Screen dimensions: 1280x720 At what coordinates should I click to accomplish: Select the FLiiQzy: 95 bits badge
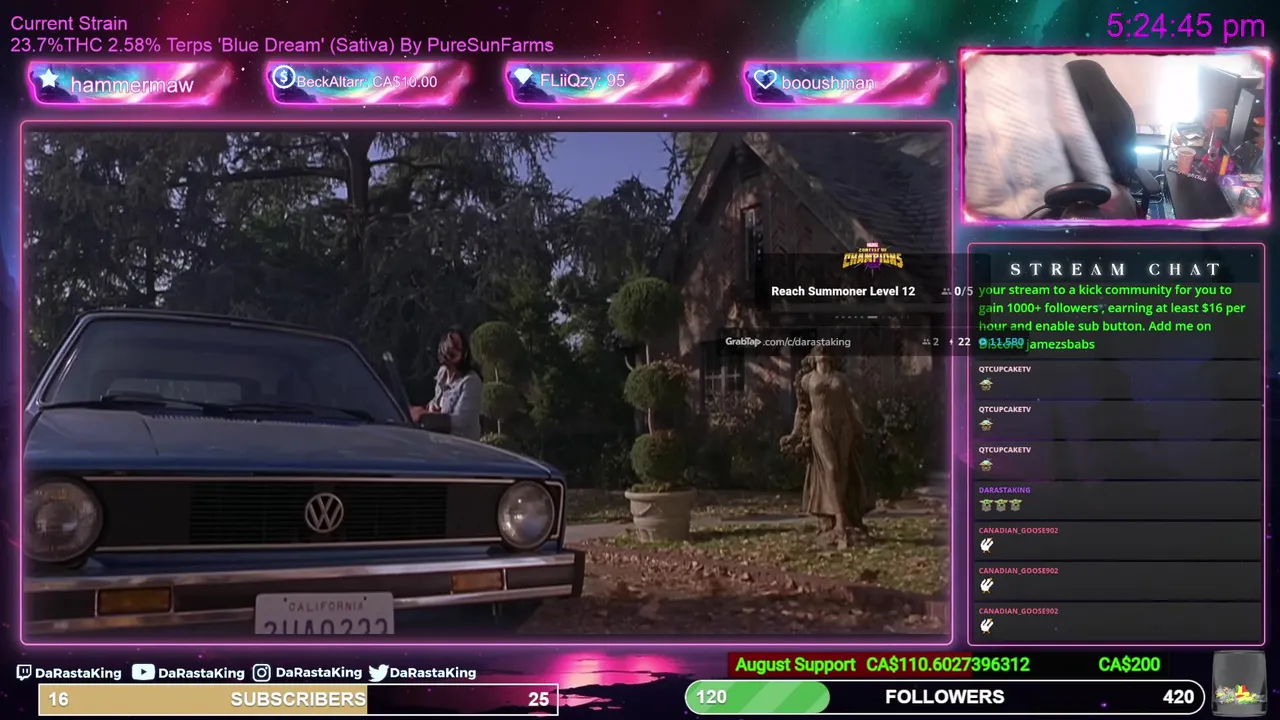coord(607,82)
